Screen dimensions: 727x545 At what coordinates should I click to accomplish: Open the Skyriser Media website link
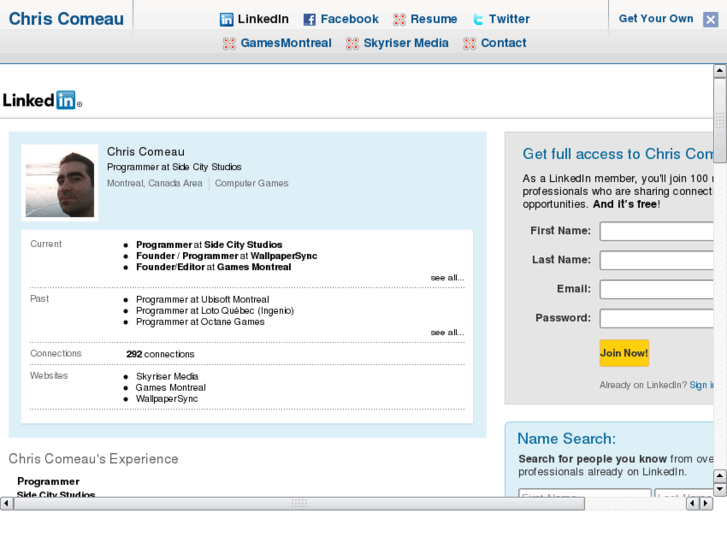167,376
